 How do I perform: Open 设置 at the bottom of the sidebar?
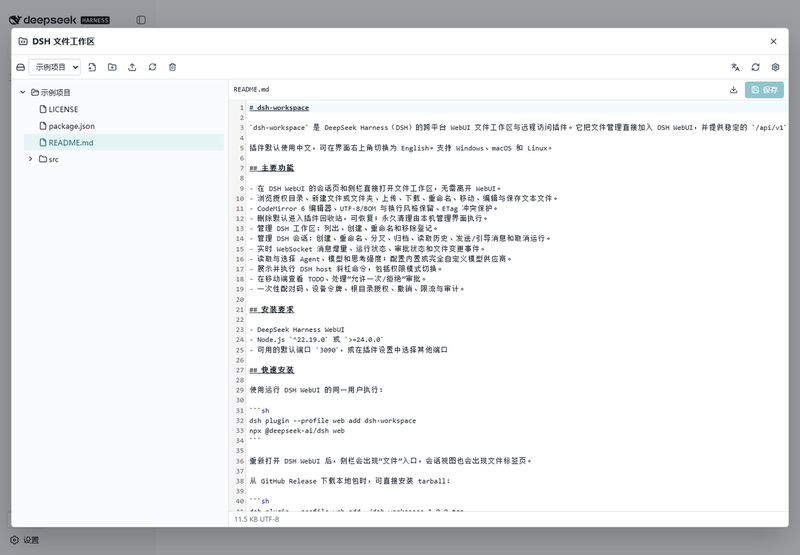(x=25, y=540)
